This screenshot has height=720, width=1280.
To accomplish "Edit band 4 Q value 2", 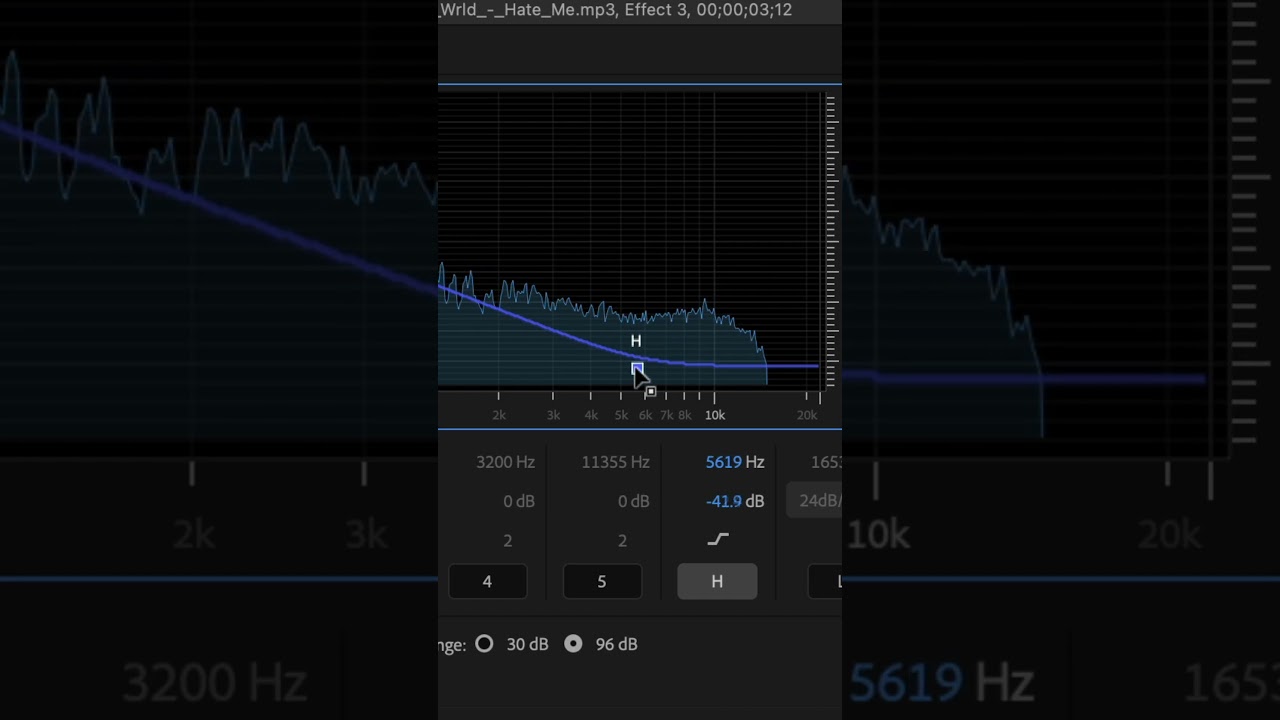I will click(x=507, y=540).
